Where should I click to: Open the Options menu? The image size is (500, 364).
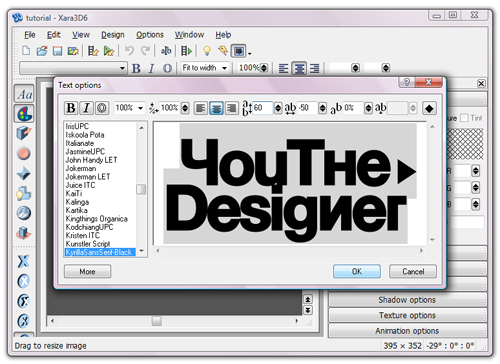[x=150, y=35]
